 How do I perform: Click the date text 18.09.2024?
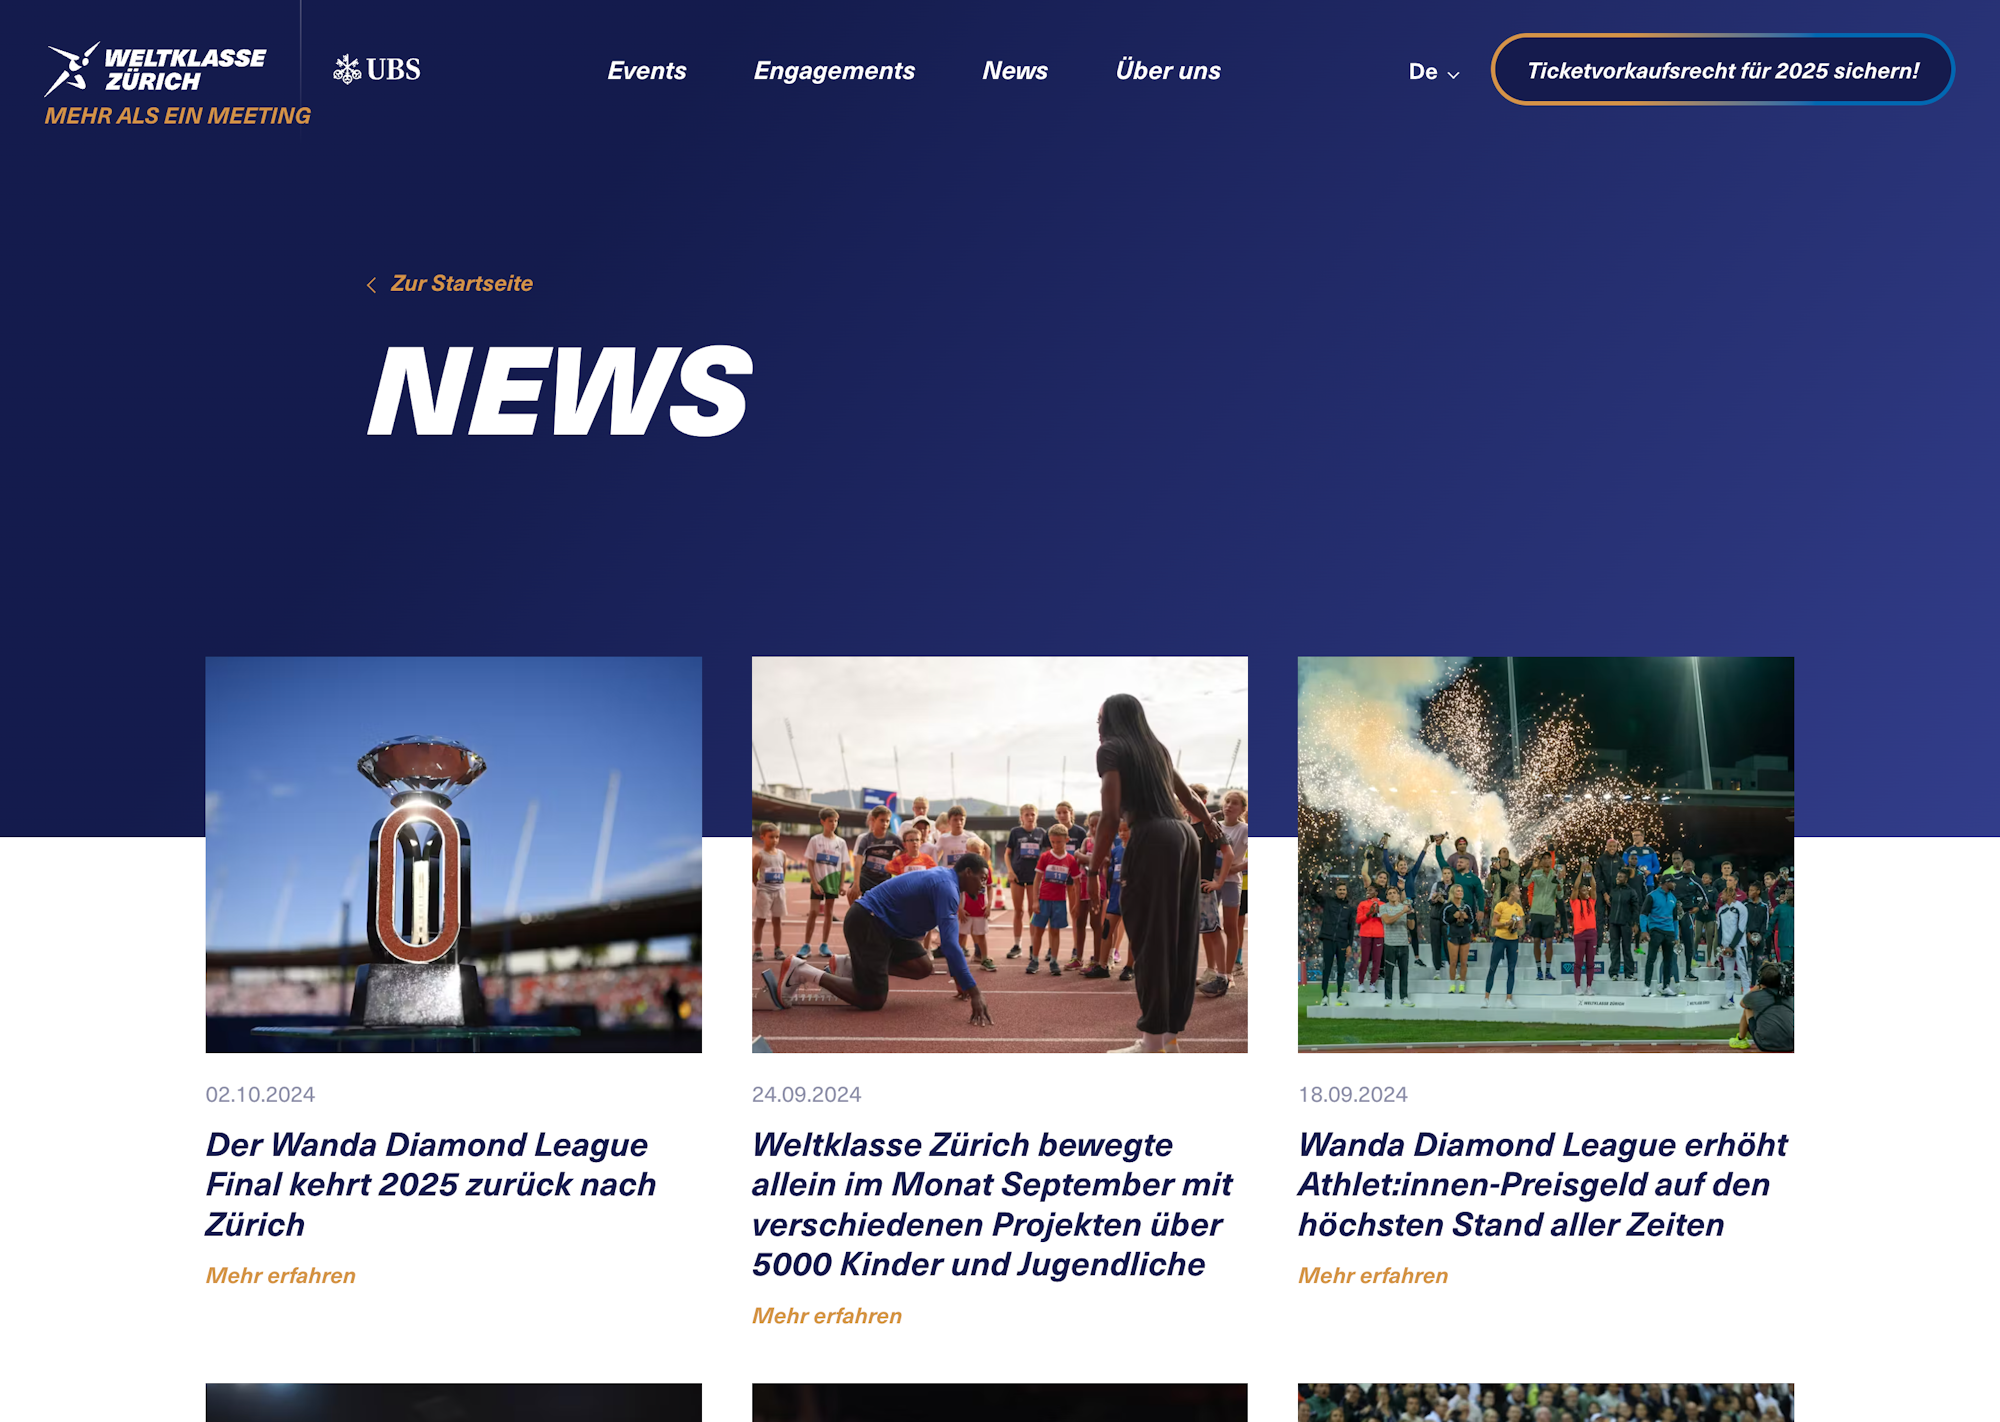[1352, 1095]
